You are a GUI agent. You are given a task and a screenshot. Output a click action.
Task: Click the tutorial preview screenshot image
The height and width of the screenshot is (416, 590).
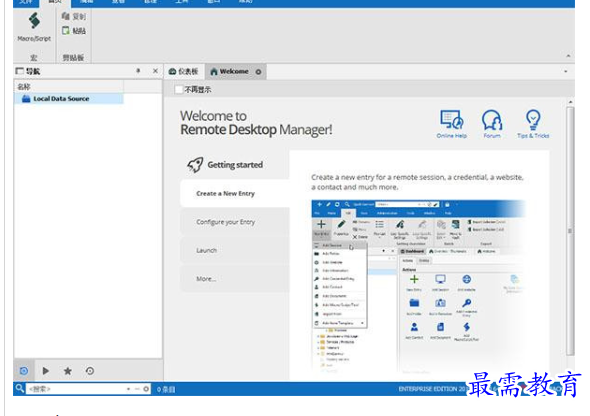point(418,287)
